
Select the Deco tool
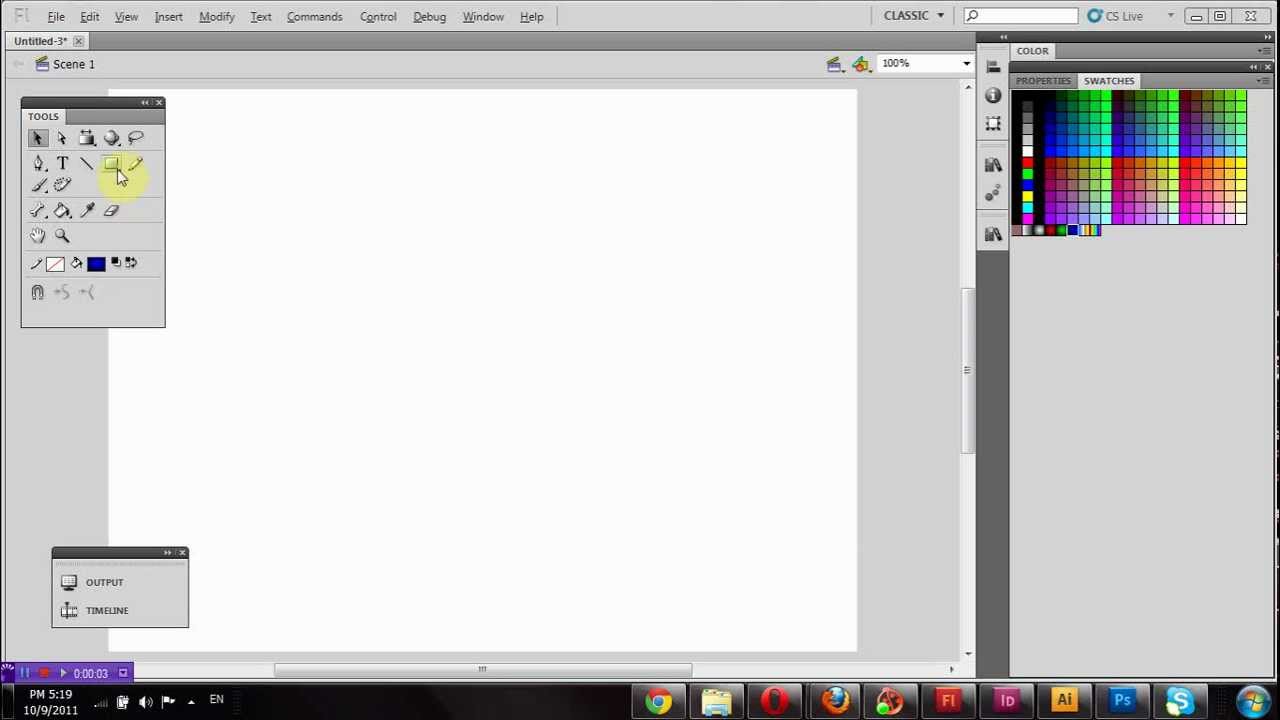point(62,186)
